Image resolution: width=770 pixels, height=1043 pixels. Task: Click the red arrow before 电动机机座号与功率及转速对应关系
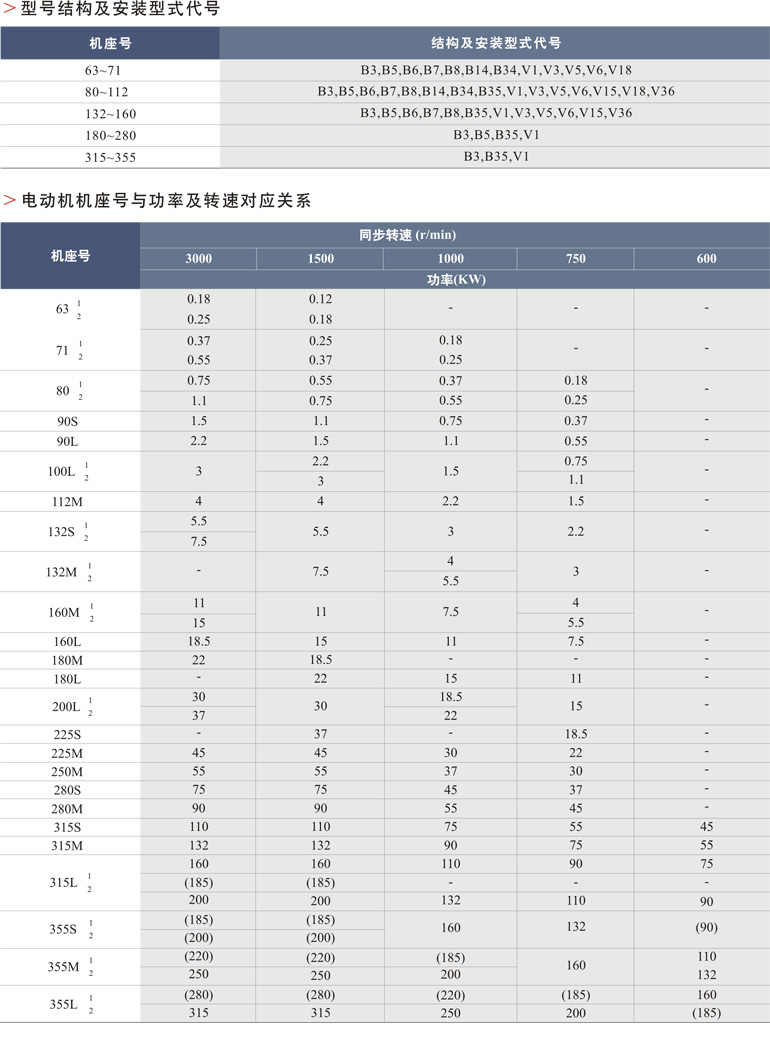[9, 201]
